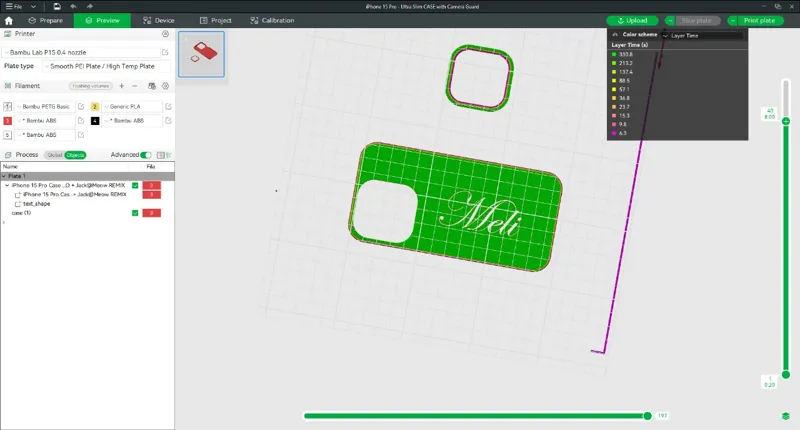800x430 pixels.
Task: Open Flushing volumes settings
Action: (91, 86)
